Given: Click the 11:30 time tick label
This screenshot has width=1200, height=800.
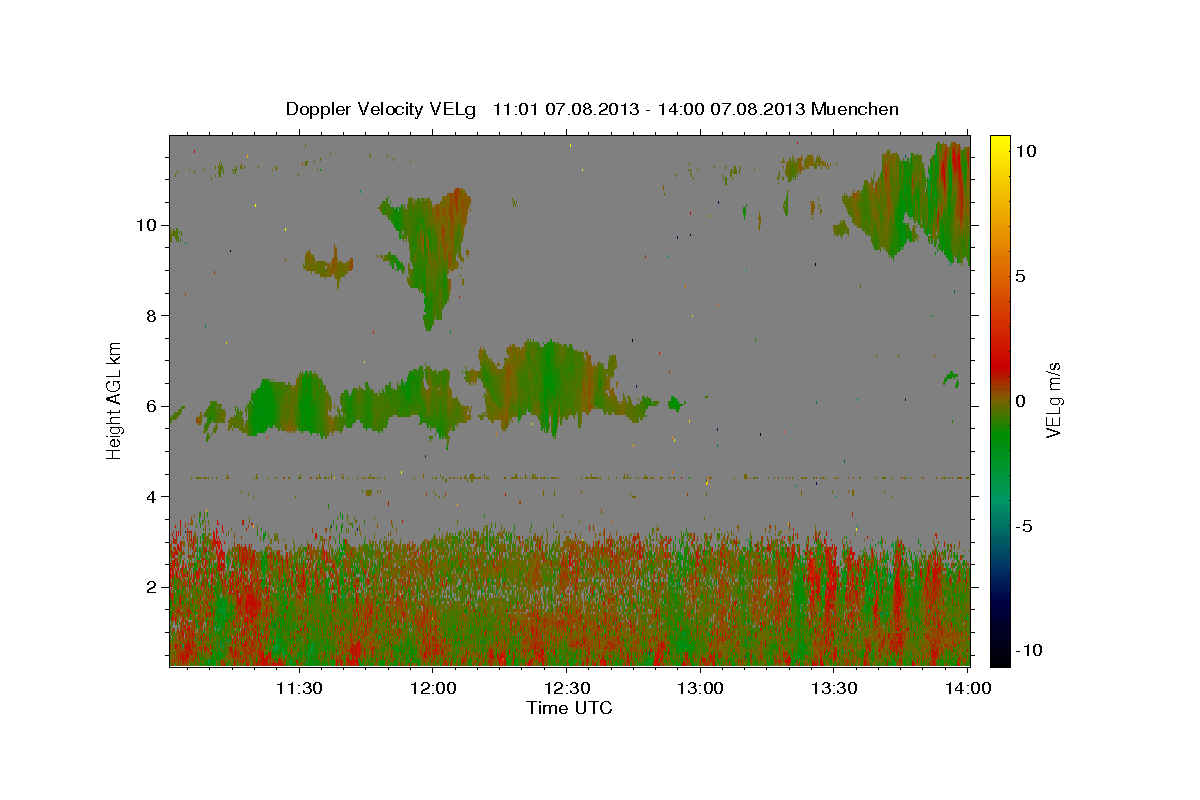Looking at the screenshot, I should (x=298, y=688).
